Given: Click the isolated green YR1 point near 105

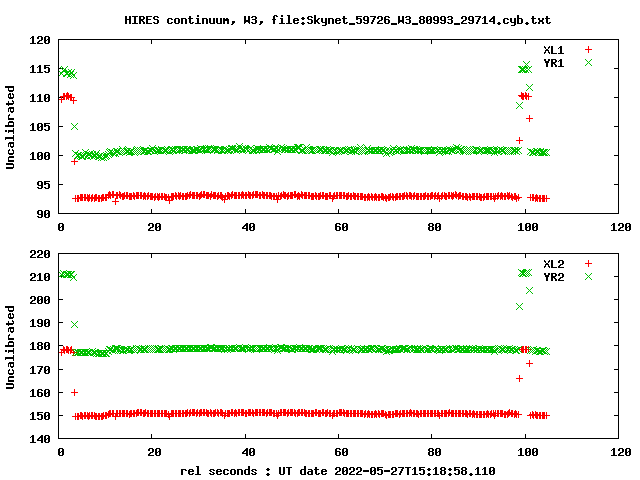Looking at the screenshot, I should [74, 127].
